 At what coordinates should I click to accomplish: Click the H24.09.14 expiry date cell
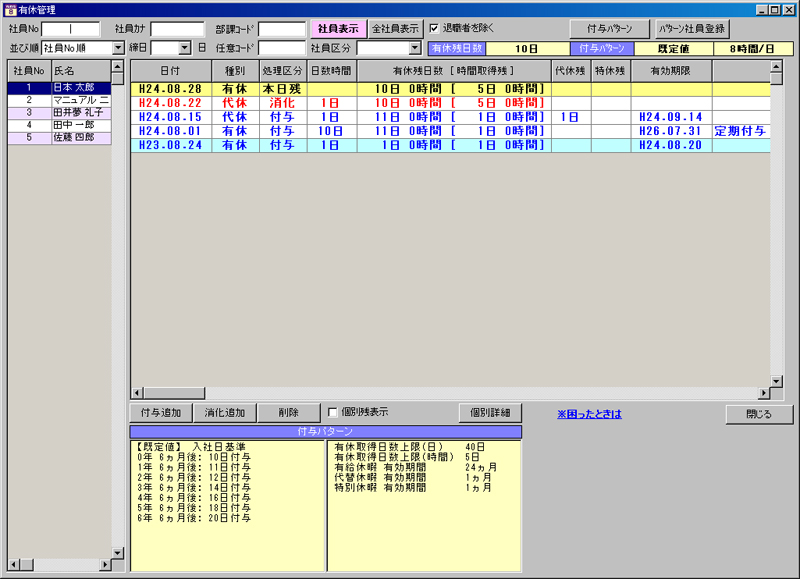pos(671,117)
